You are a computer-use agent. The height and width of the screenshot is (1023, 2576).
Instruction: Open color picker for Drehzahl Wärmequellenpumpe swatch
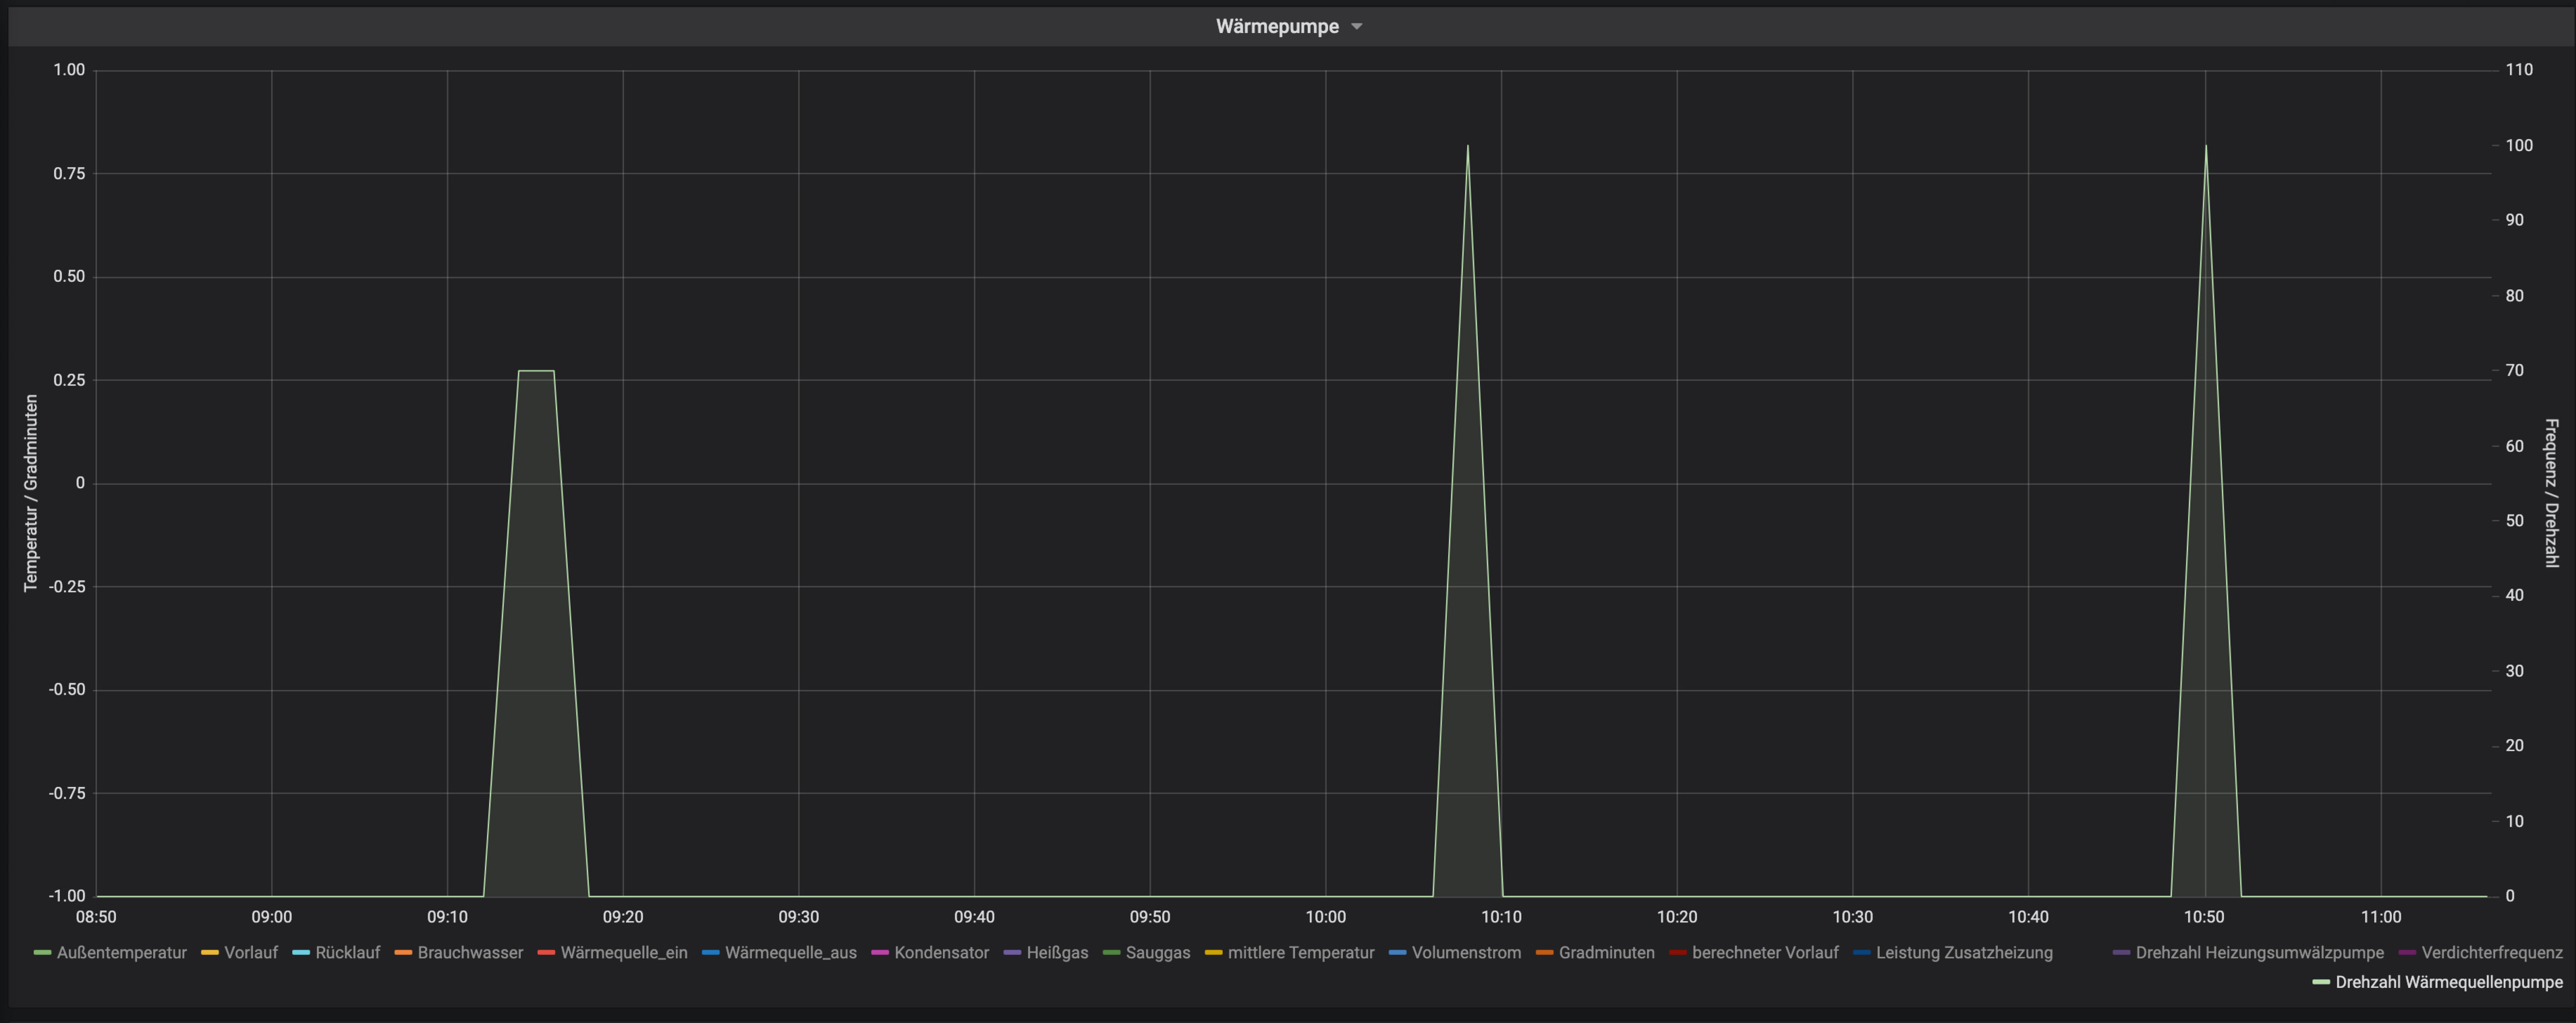tap(2320, 983)
